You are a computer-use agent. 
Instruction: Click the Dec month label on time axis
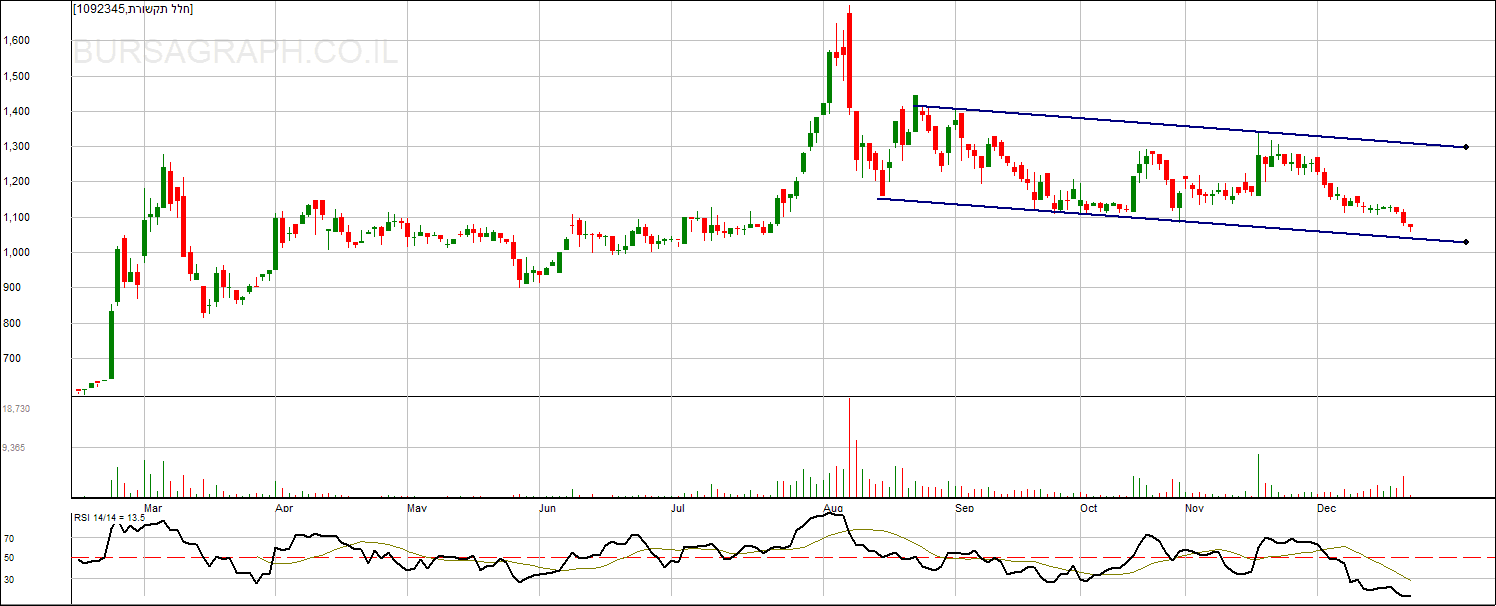1327,508
